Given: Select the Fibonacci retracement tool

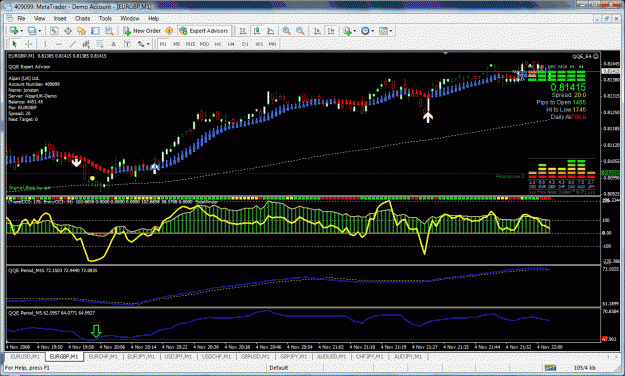Looking at the screenshot, I should click(100, 44).
